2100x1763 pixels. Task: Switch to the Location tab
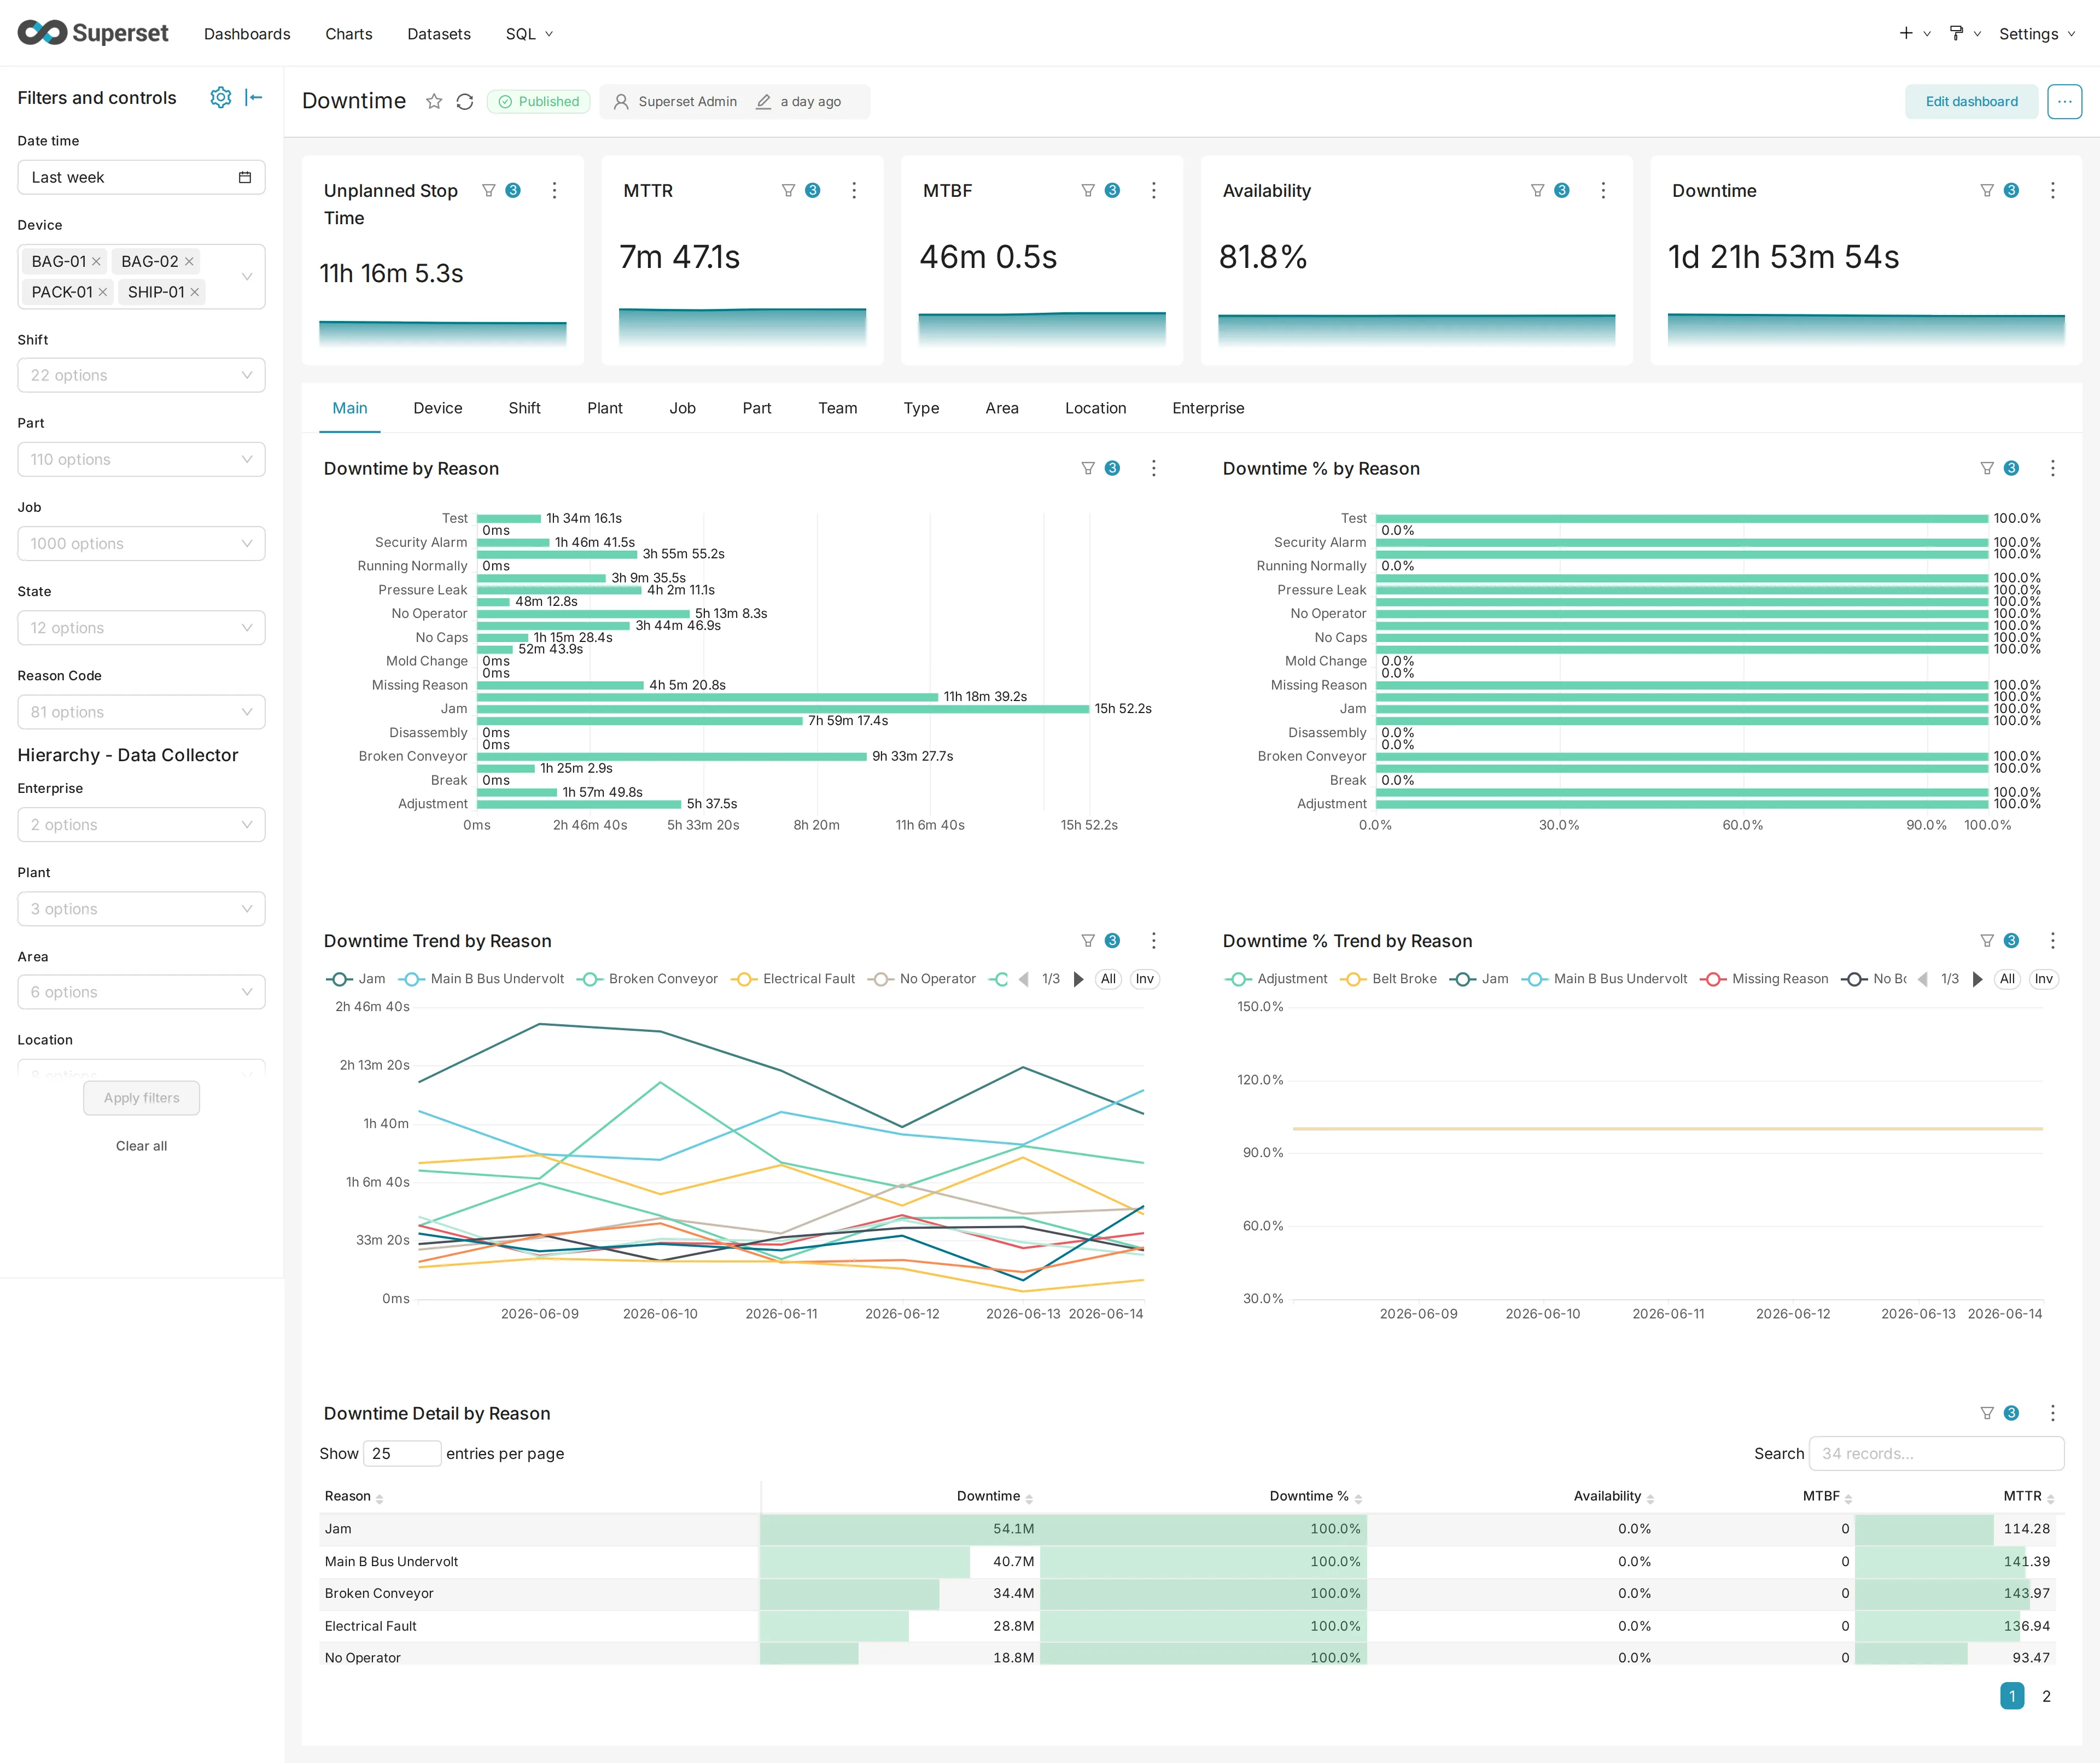(x=1095, y=408)
